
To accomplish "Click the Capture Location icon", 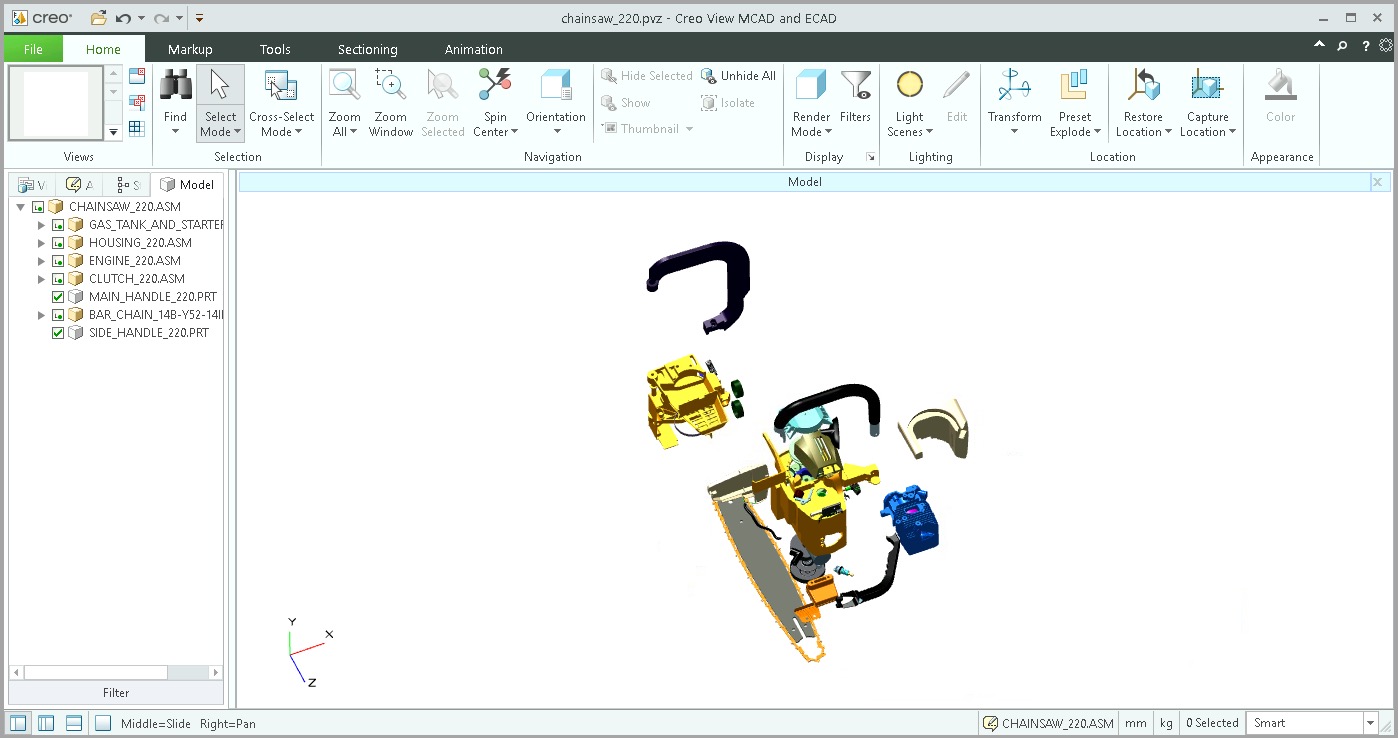I will click(1207, 87).
